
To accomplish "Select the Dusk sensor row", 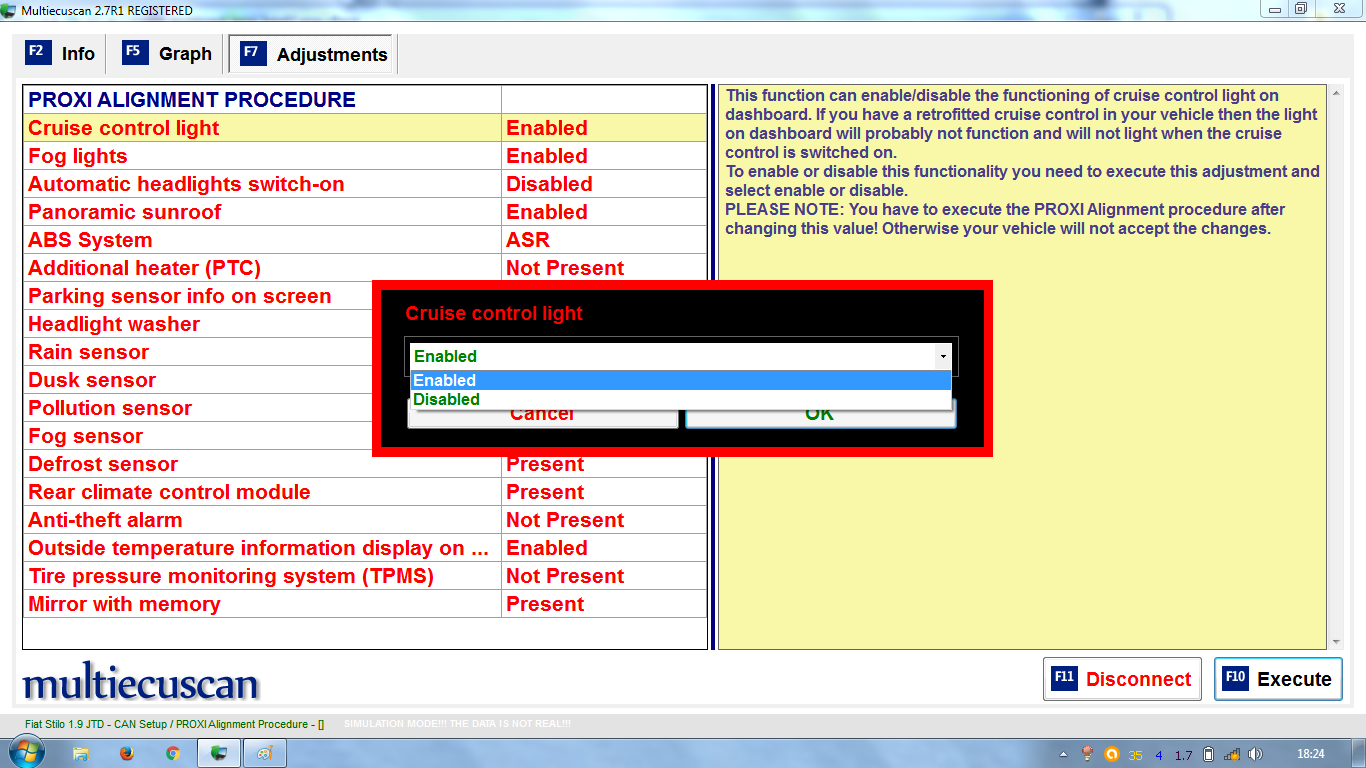I will tap(198, 380).
